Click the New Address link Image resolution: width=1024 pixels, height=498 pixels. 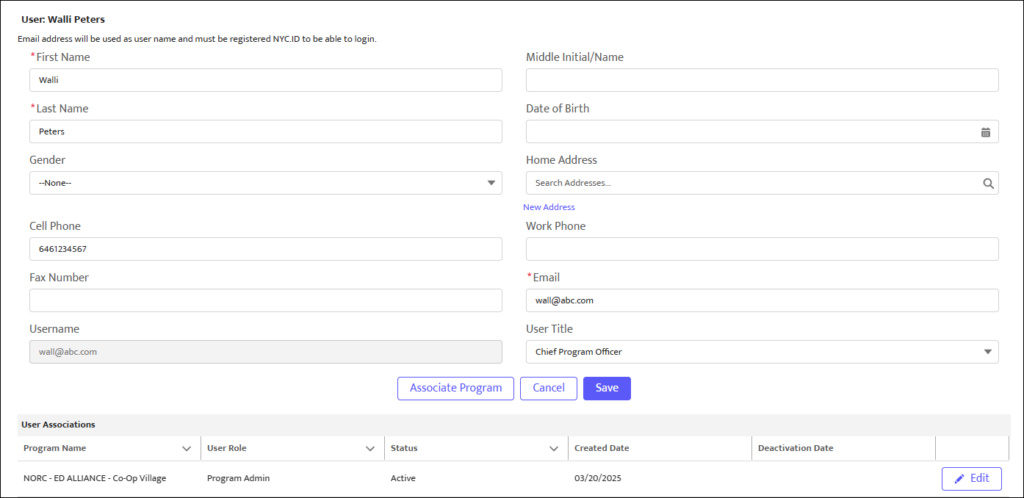click(x=549, y=207)
